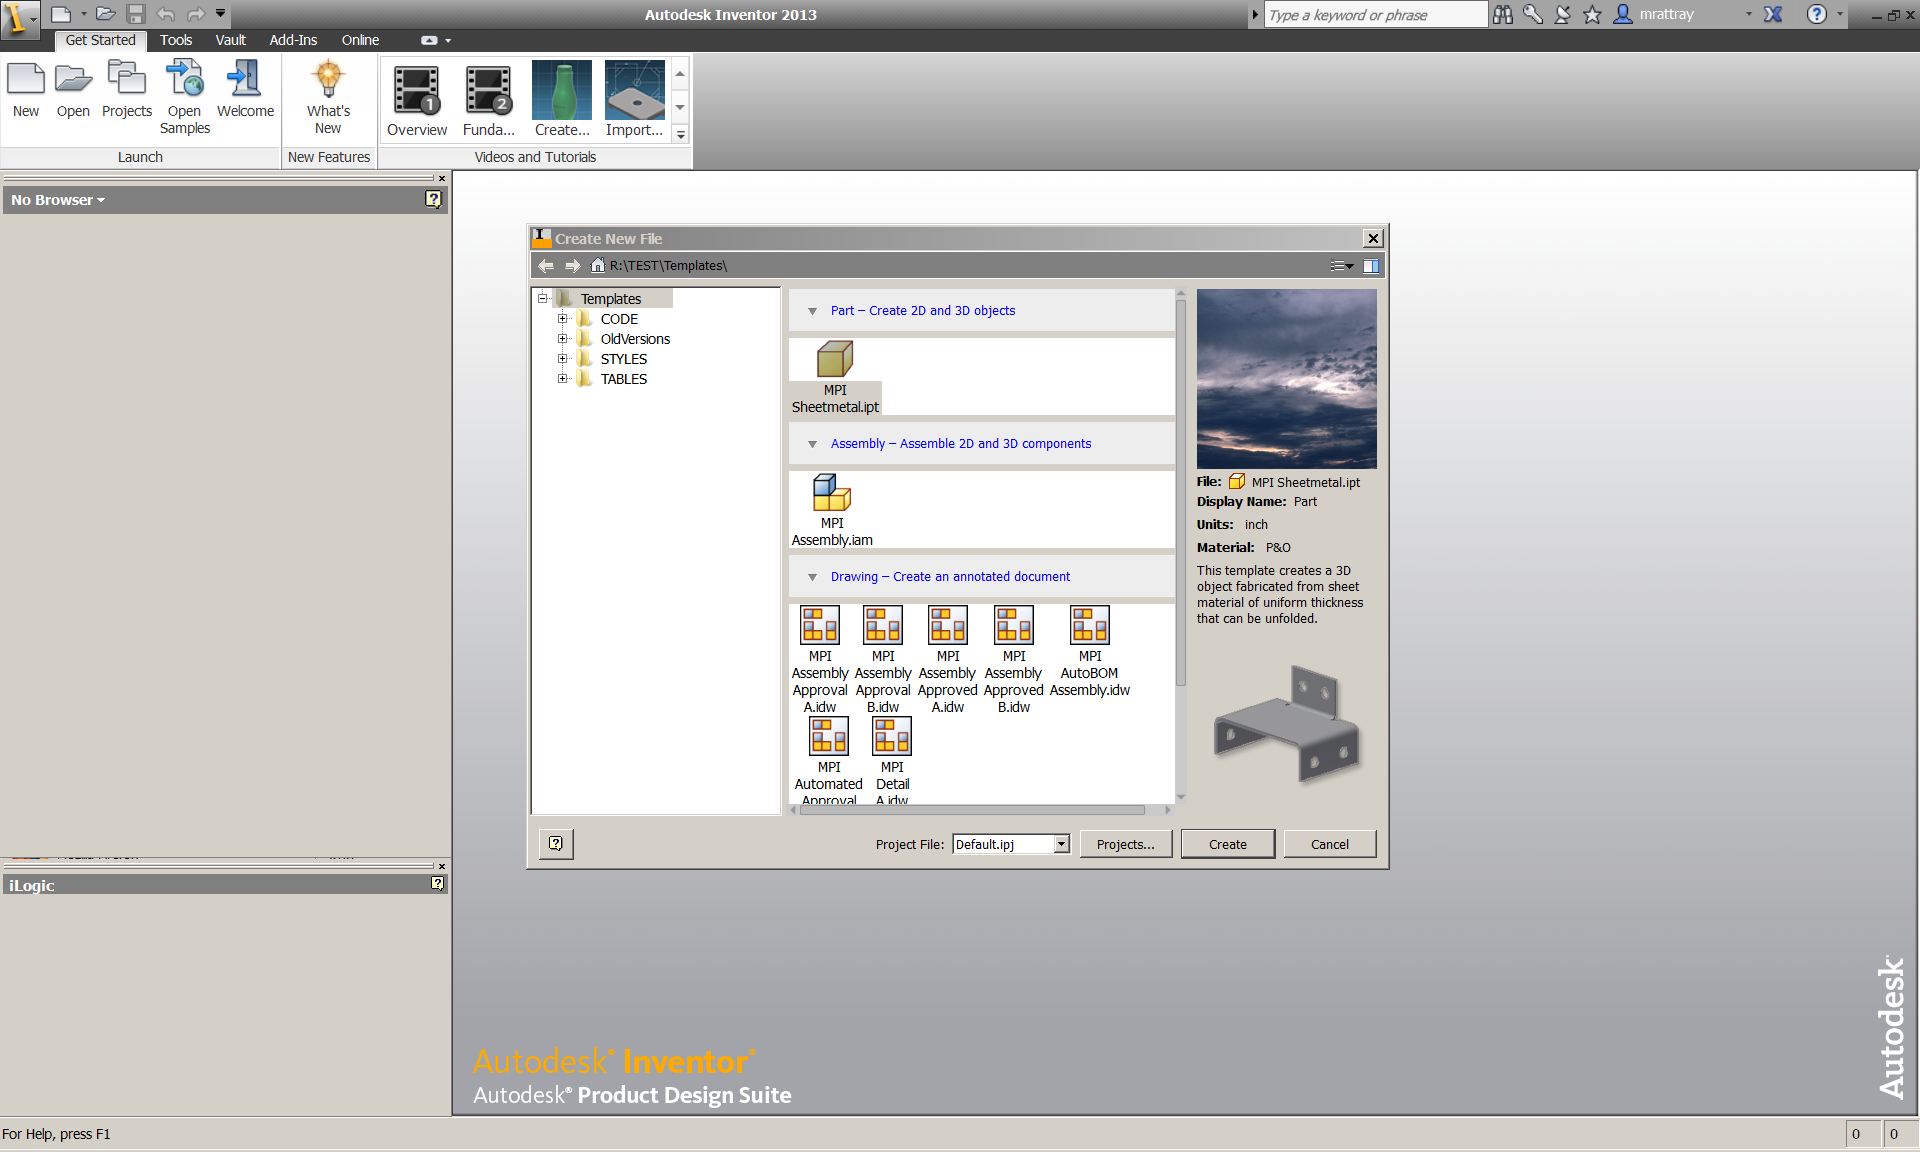Click the Subscription Center key icon
Screen dimensions: 1920x1152
point(1532,14)
